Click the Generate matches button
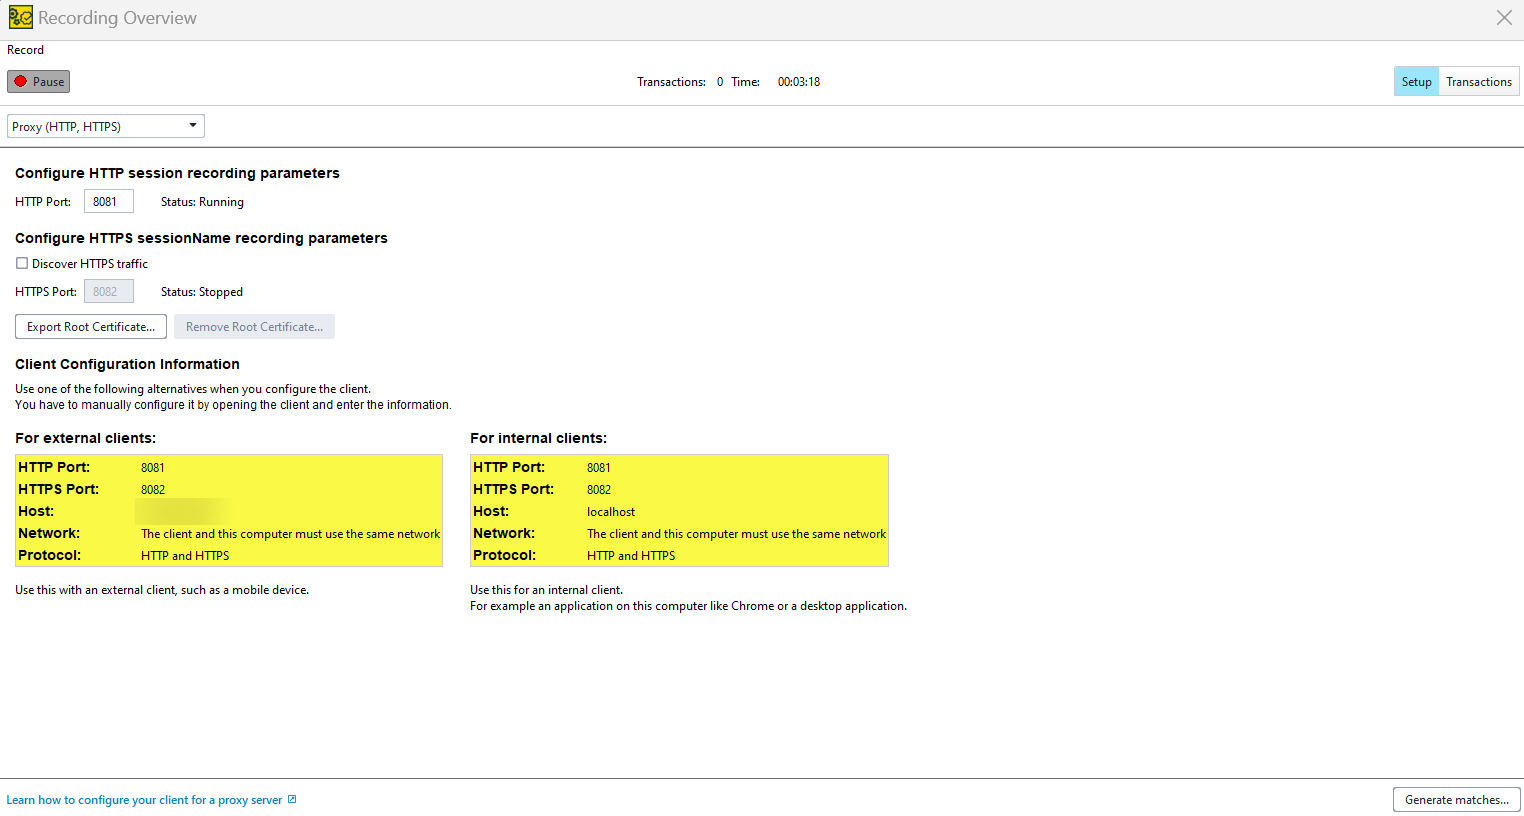 click(1456, 799)
